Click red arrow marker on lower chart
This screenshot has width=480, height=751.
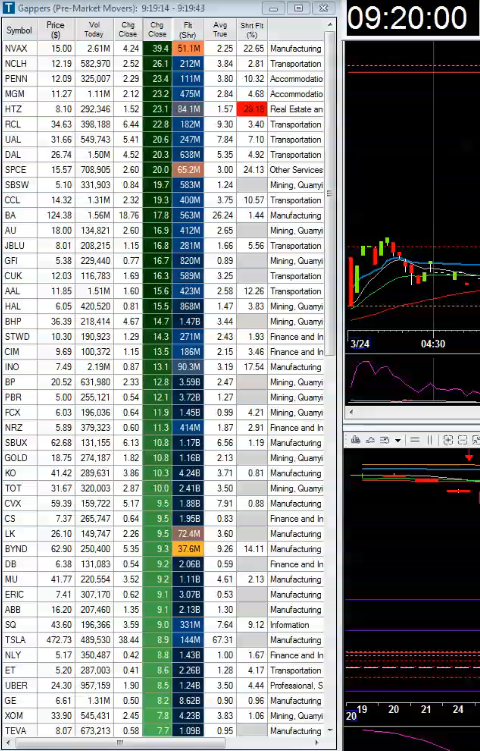(469, 455)
